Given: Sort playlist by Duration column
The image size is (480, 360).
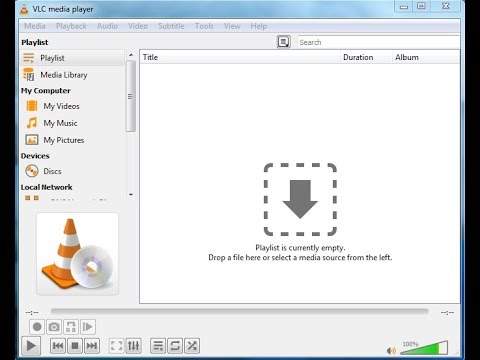Looking at the screenshot, I should 367,57.
